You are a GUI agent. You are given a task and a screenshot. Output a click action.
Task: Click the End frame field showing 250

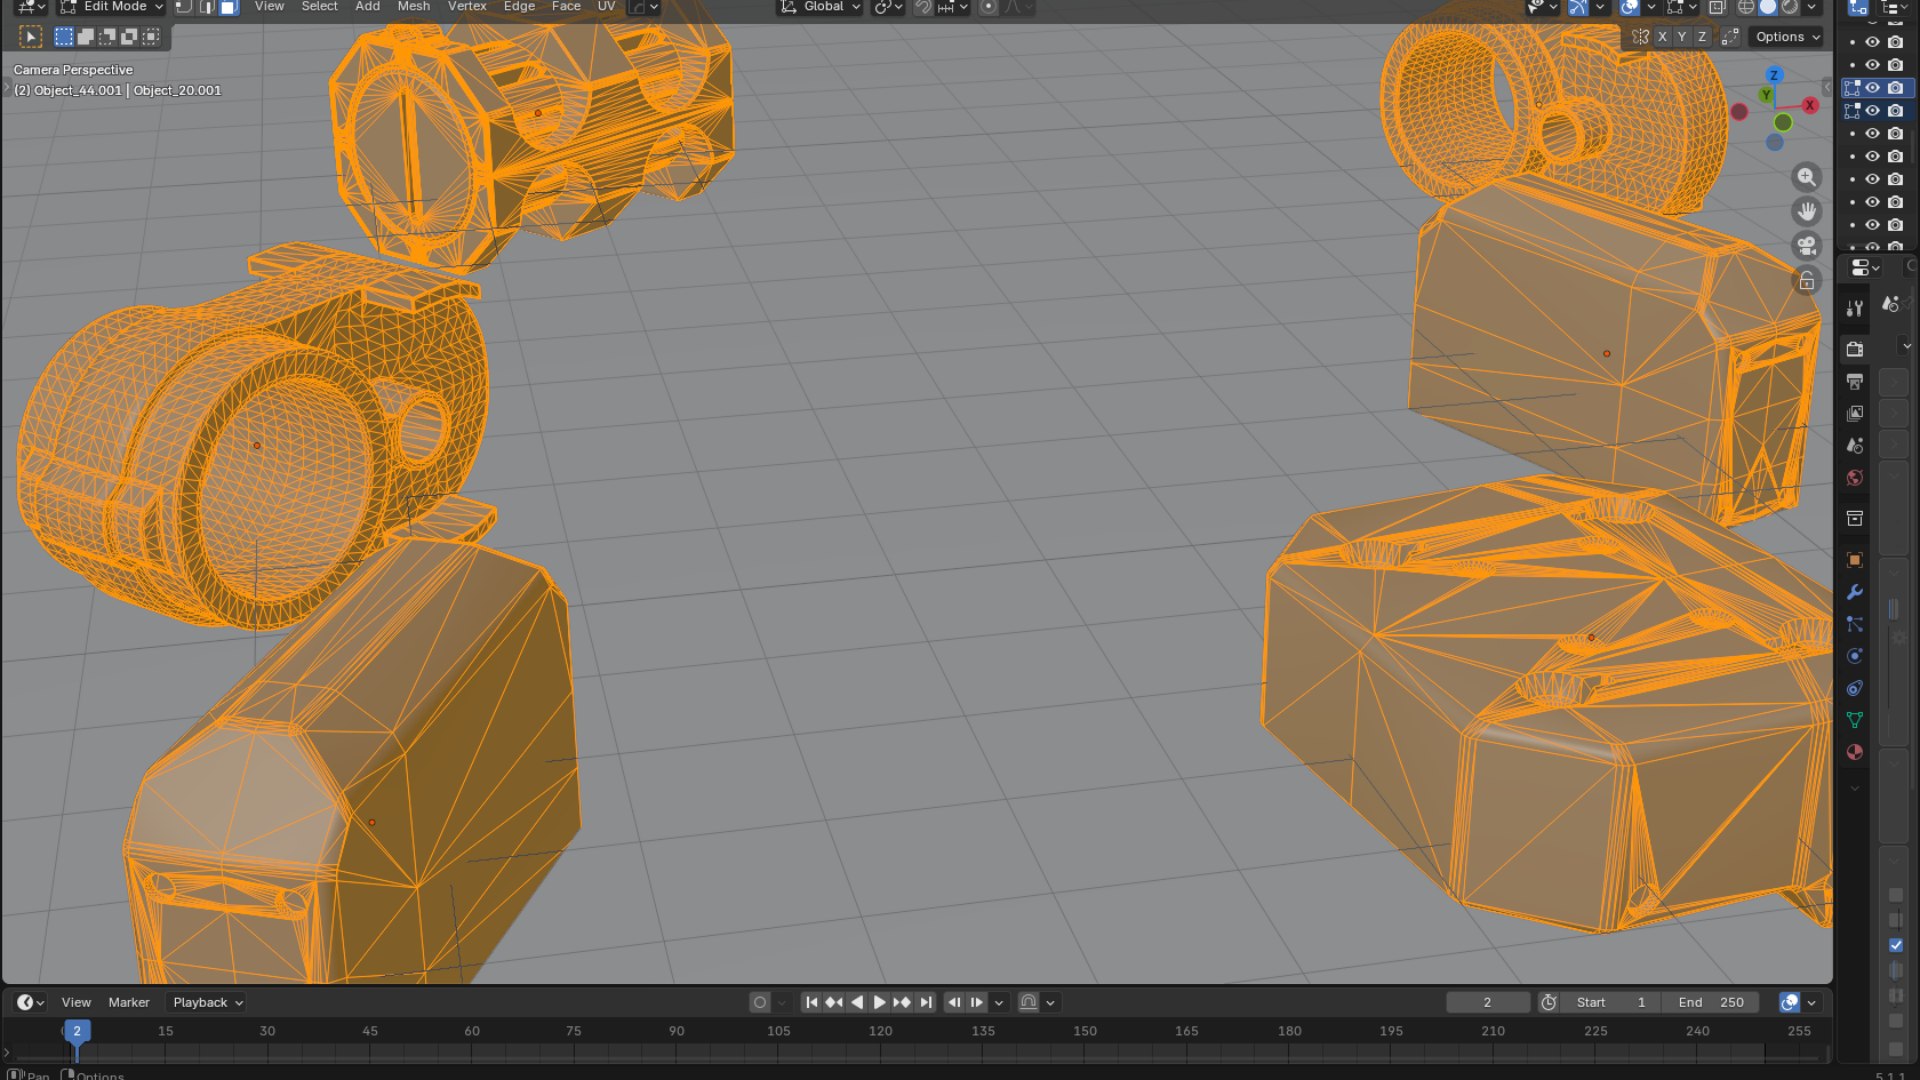pos(1711,1002)
